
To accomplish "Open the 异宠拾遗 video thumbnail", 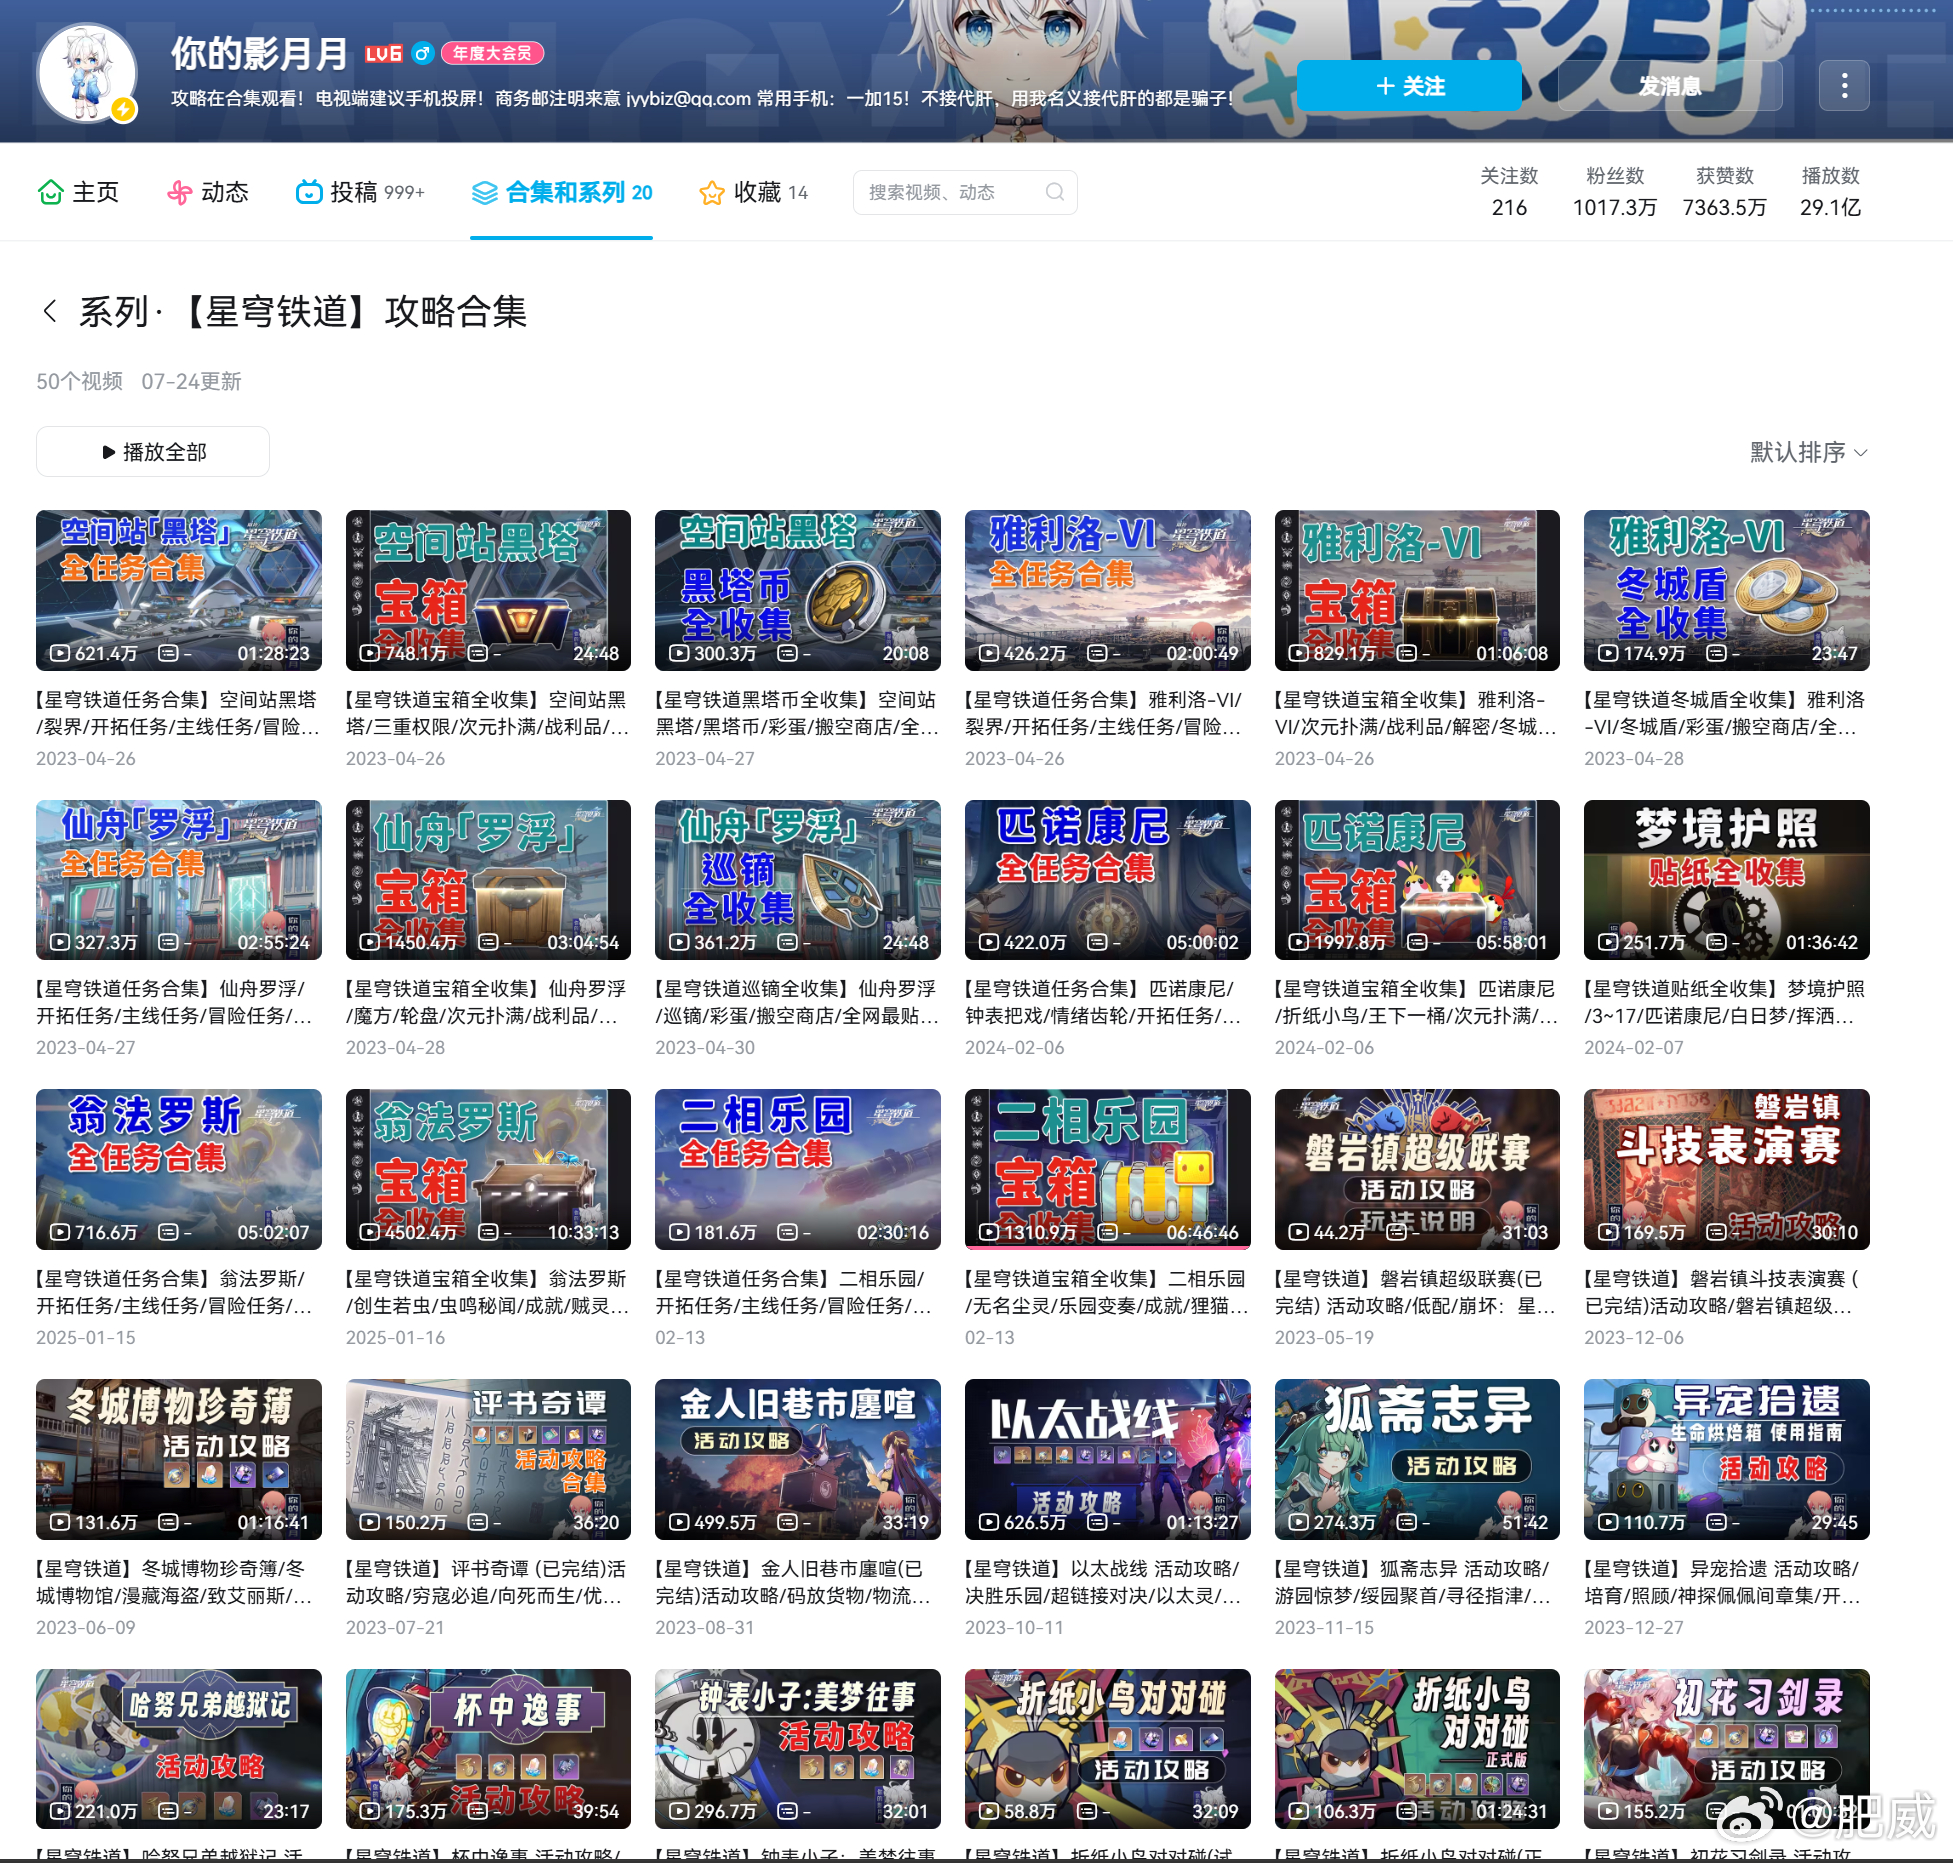I will click(x=1727, y=1459).
